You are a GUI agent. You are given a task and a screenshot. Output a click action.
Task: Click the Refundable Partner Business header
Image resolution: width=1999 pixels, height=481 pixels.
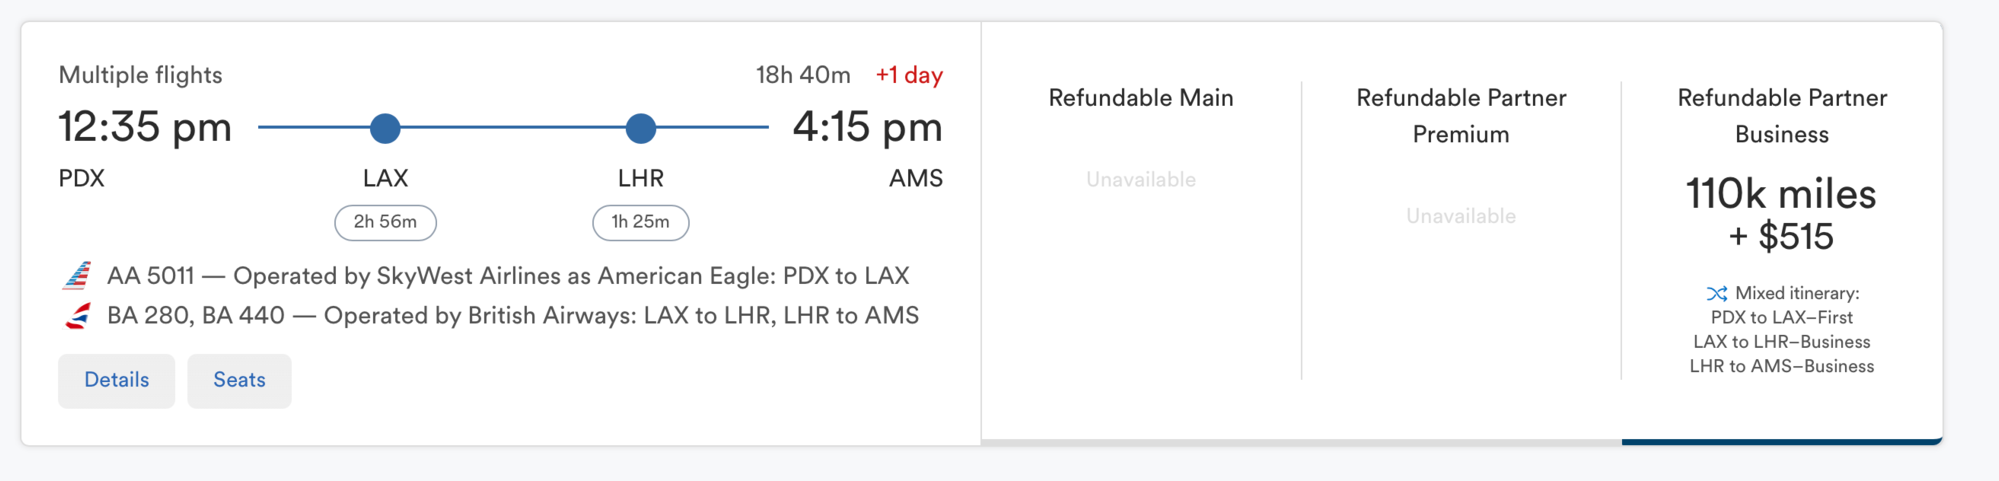(x=1781, y=116)
